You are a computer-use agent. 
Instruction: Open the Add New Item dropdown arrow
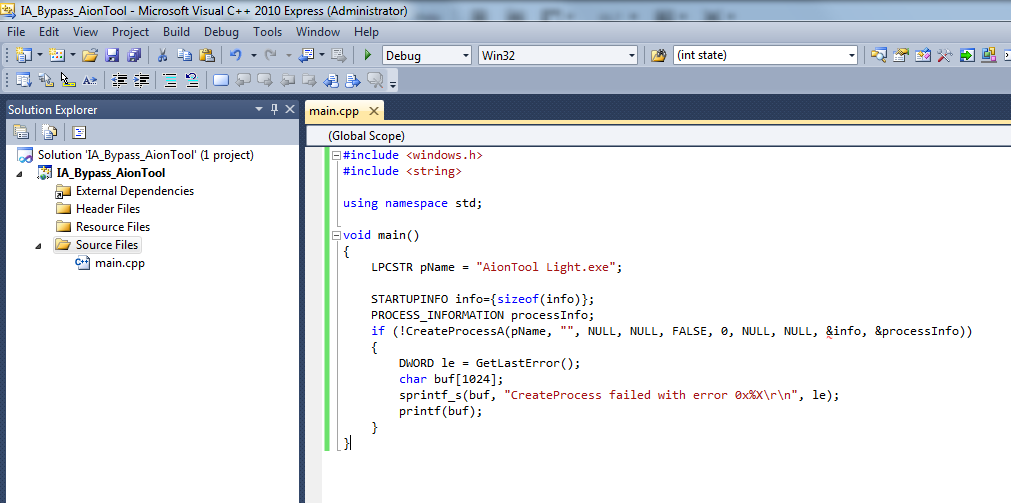coord(73,55)
